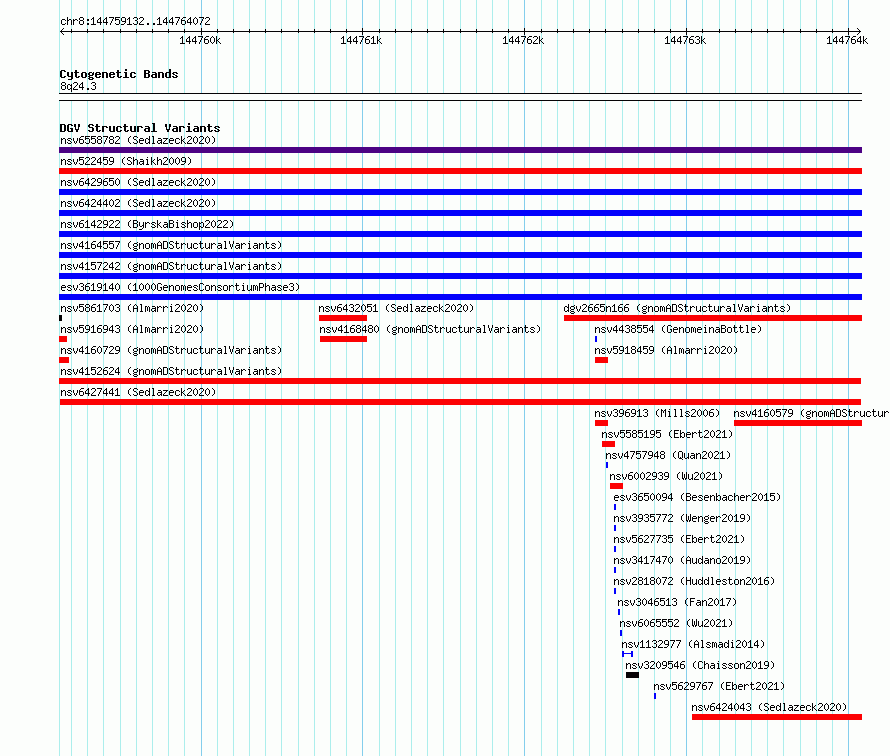
Task: Click the nsv6558782 (Sedlazeck2020) variant label
Action: click(x=138, y=140)
